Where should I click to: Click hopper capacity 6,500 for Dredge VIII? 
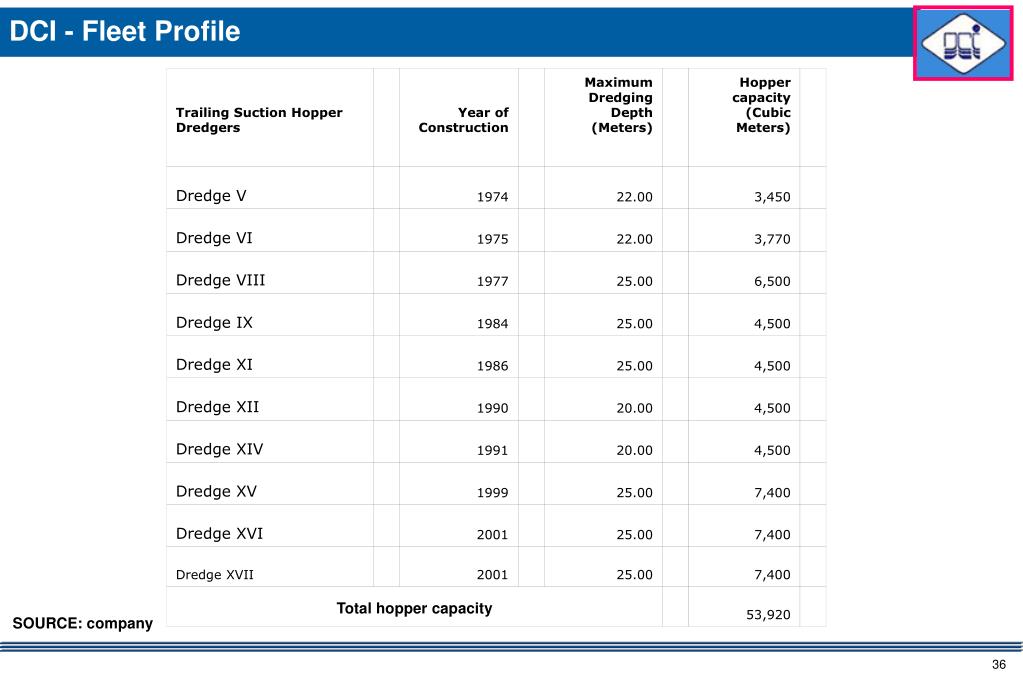[x=772, y=281]
